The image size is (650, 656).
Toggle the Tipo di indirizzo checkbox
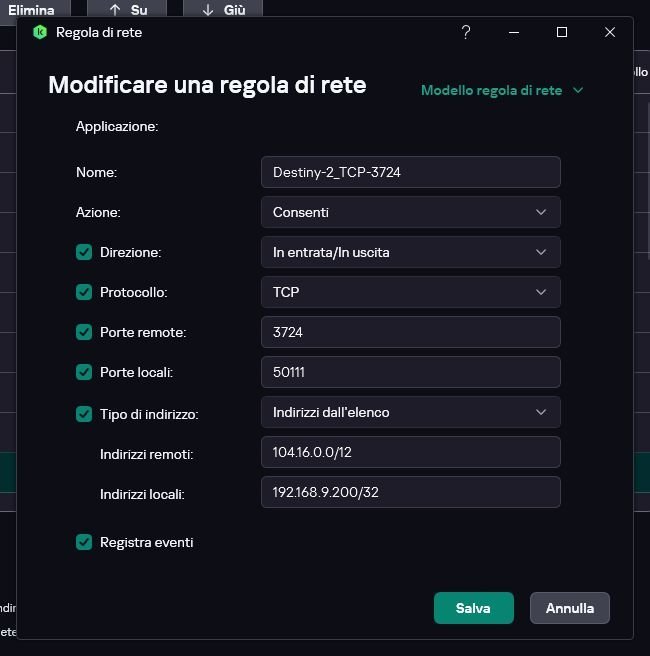[84, 413]
